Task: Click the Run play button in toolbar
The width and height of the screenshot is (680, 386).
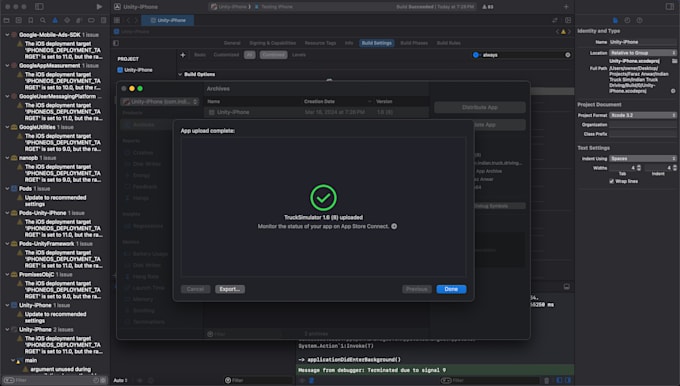Action: click(x=99, y=7)
